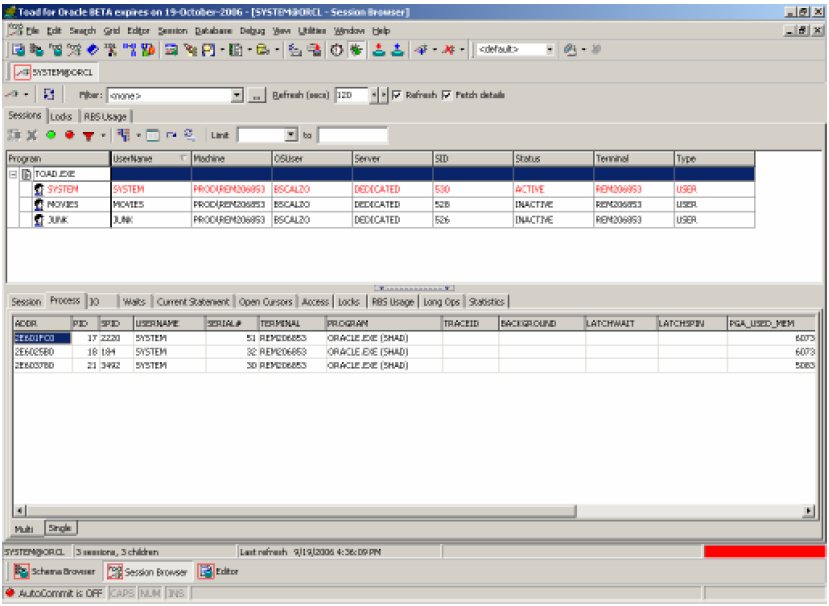Click the new connection plug icon
This screenshot has width=829, height=606.
(x=421, y=50)
